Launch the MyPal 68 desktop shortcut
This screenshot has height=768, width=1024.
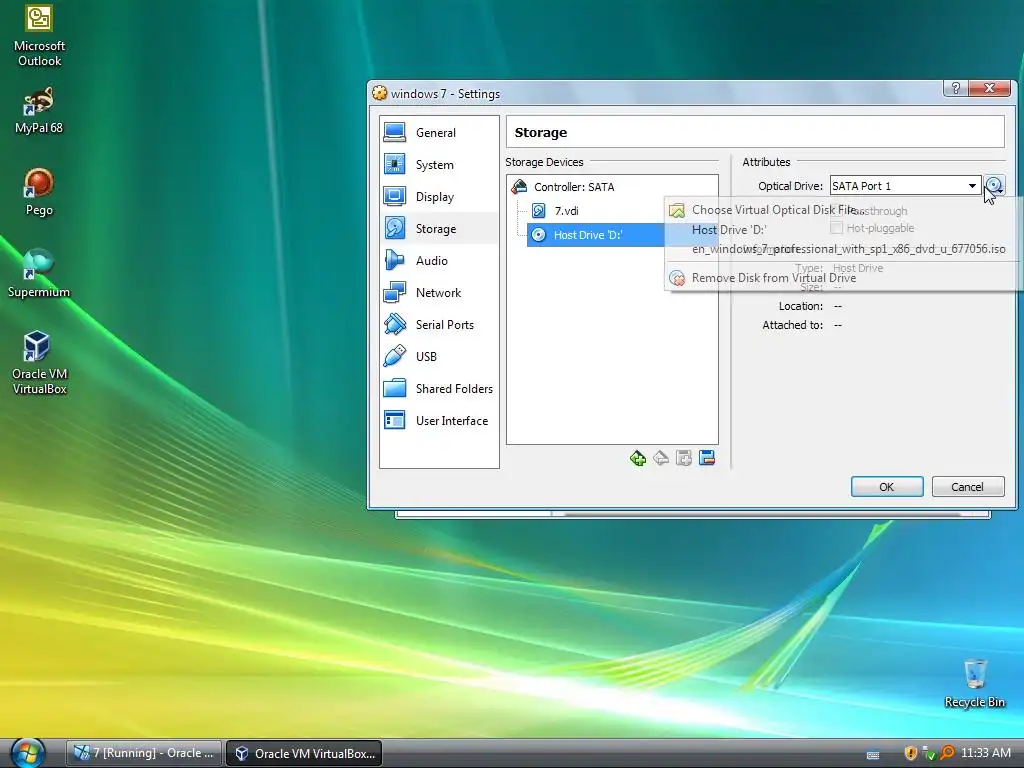pos(39,111)
